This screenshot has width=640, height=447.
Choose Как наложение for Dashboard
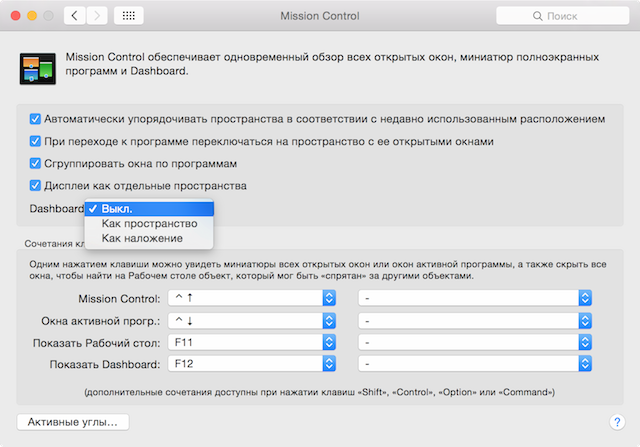149,238
